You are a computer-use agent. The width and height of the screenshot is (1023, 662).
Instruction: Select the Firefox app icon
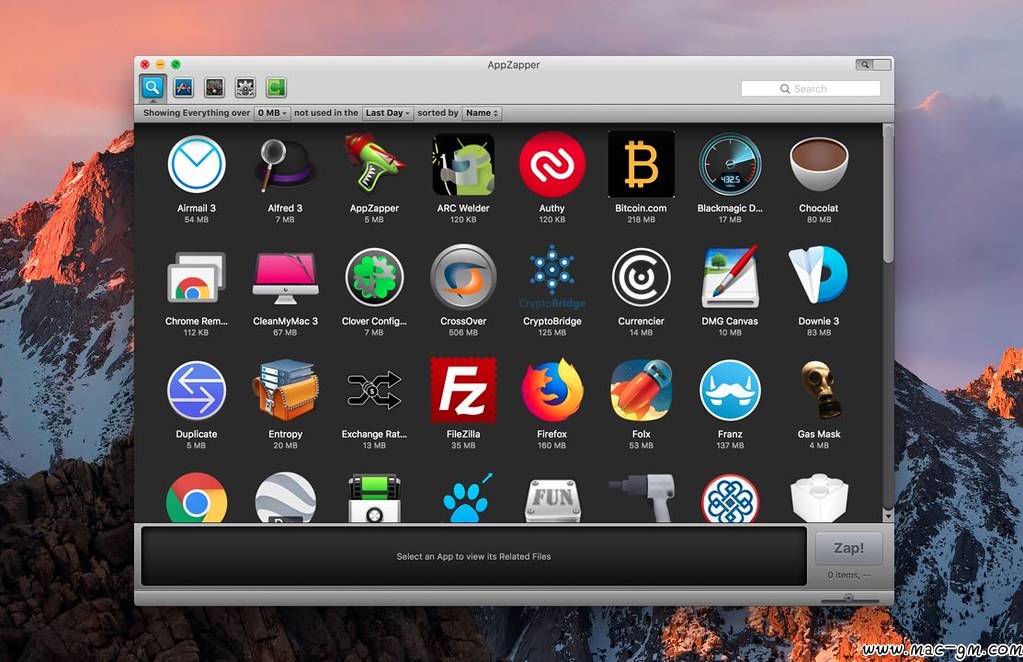point(552,390)
